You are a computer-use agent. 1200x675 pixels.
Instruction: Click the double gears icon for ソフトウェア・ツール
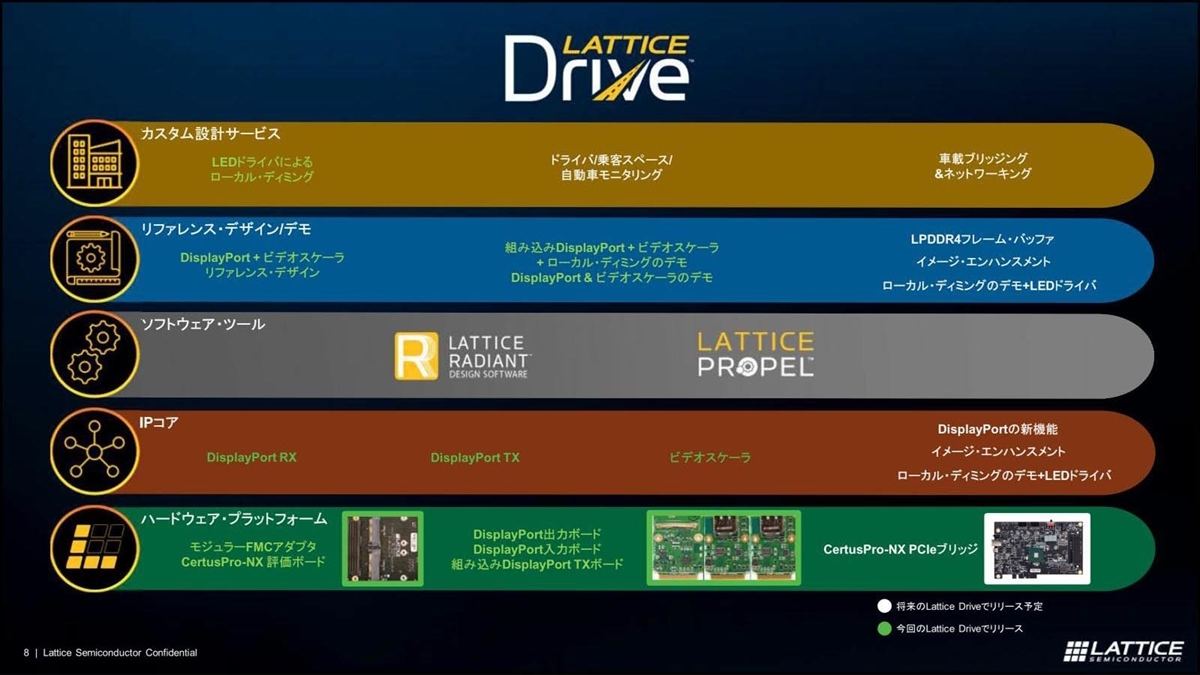tap(93, 354)
